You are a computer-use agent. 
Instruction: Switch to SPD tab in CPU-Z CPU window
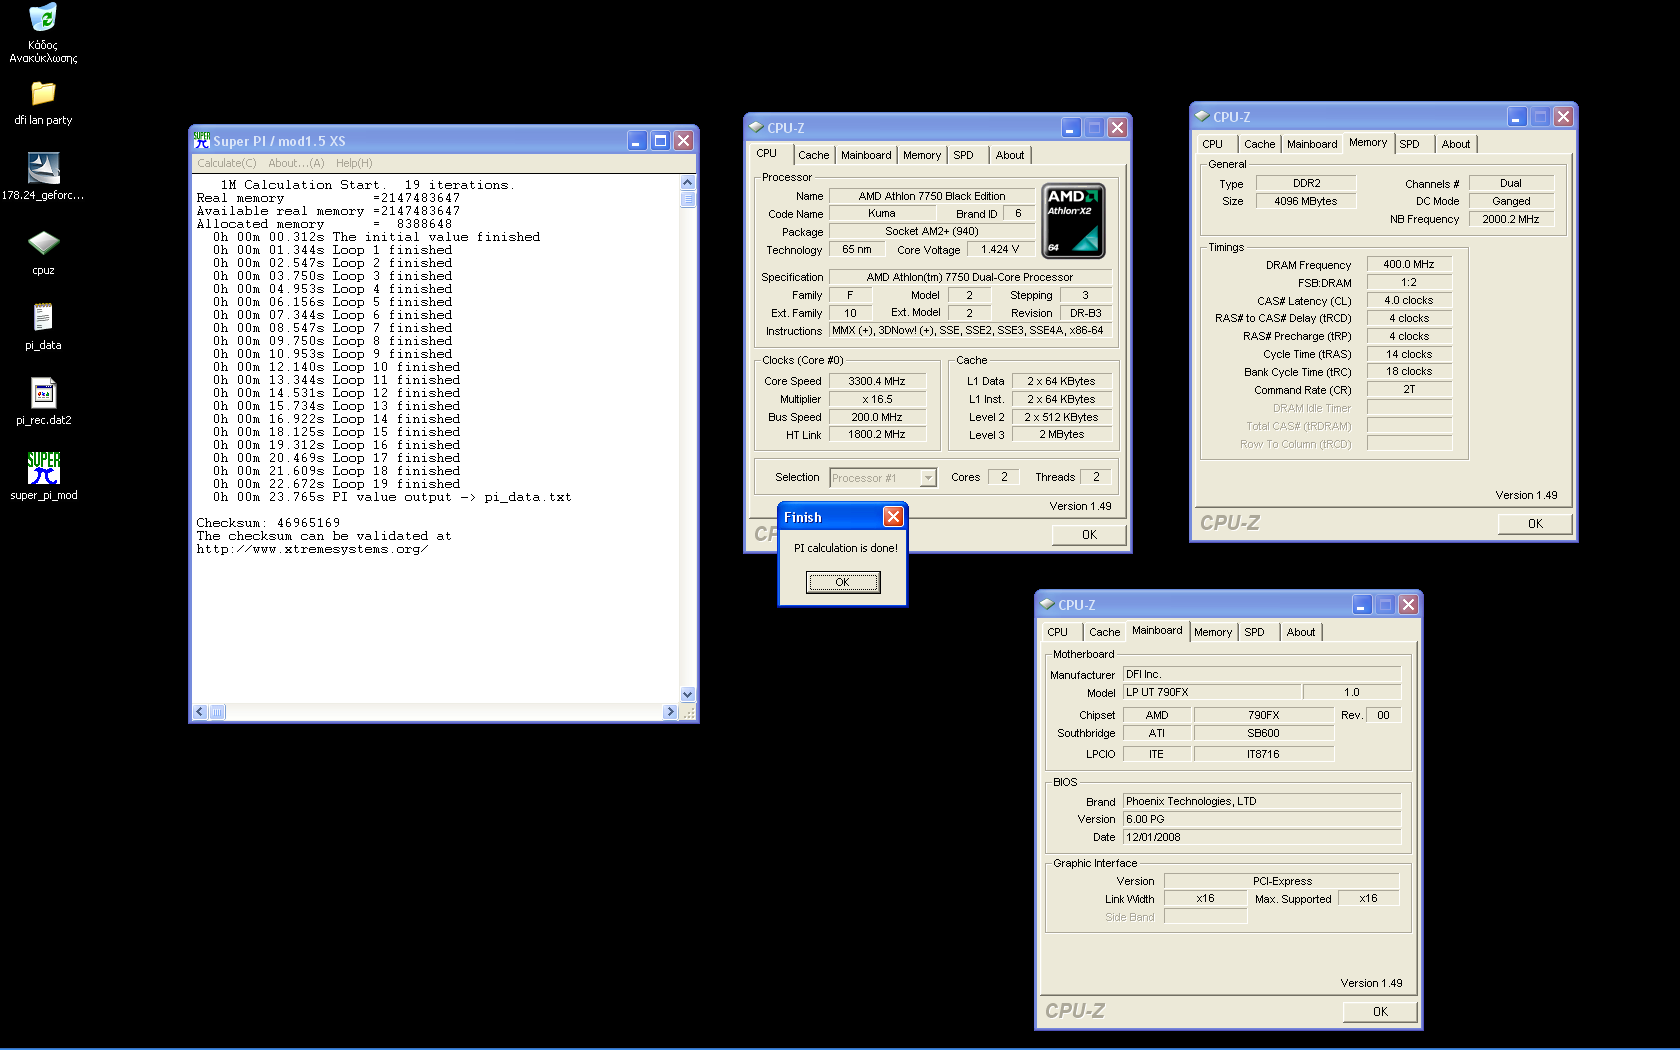point(964,155)
